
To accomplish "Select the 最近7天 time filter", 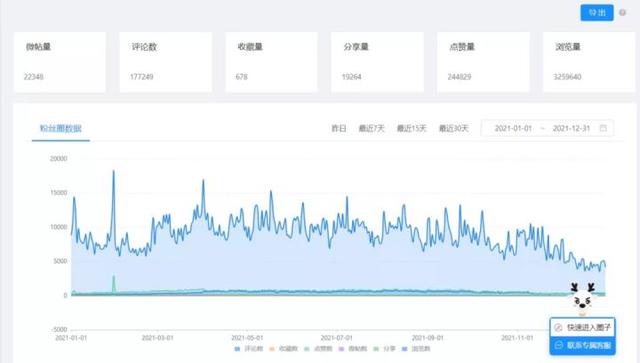I will click(371, 128).
